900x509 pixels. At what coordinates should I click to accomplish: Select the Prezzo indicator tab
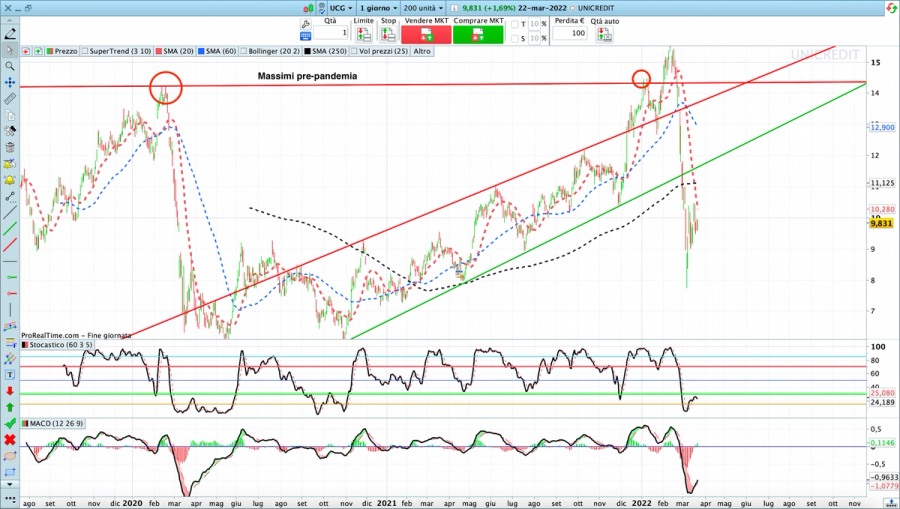(61, 51)
